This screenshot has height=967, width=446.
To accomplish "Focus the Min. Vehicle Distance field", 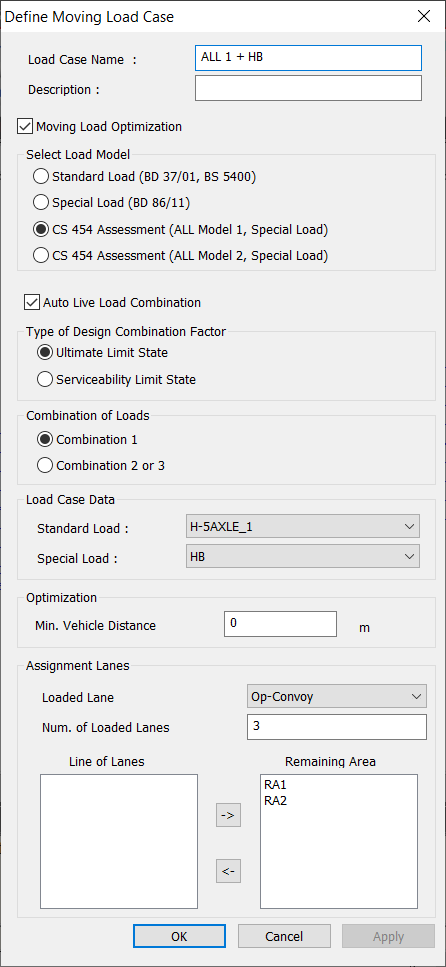I will click(x=281, y=624).
